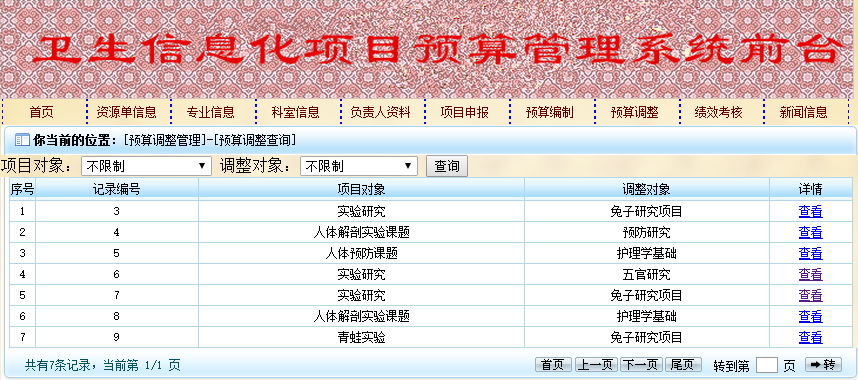Click the 序号 column header
The image size is (858, 380).
click(22, 189)
